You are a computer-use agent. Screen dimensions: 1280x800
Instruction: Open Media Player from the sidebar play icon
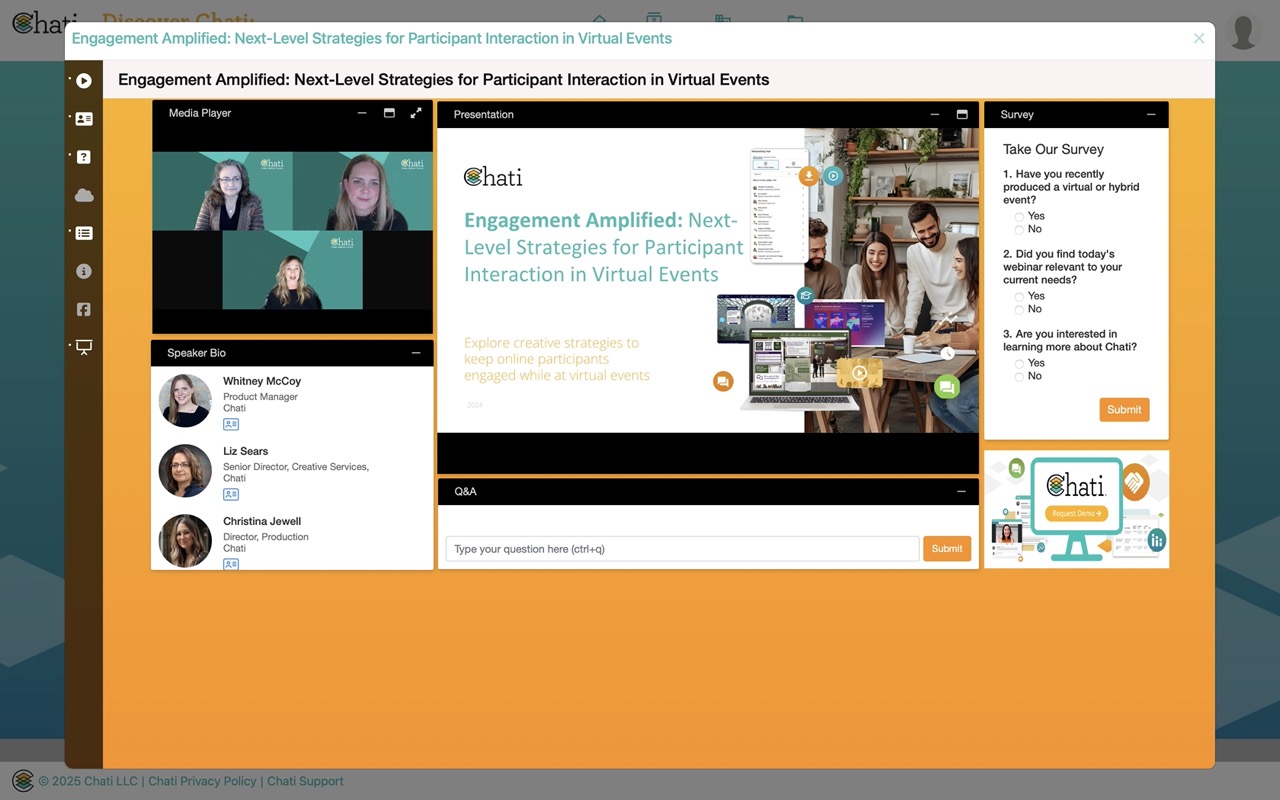(x=84, y=81)
